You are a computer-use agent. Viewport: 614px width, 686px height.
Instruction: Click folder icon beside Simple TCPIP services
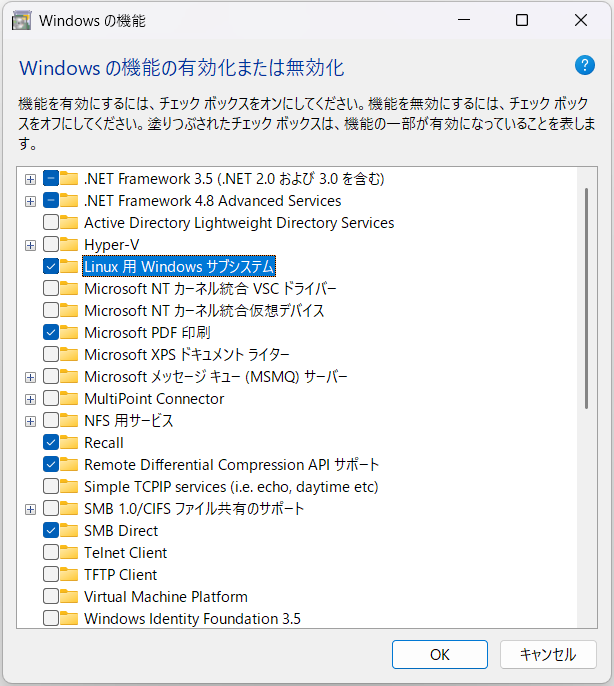tap(69, 486)
